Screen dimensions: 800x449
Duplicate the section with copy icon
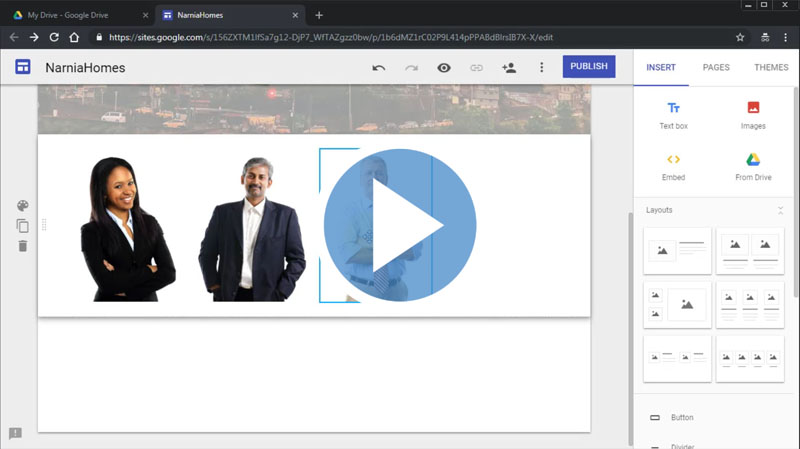[23, 226]
